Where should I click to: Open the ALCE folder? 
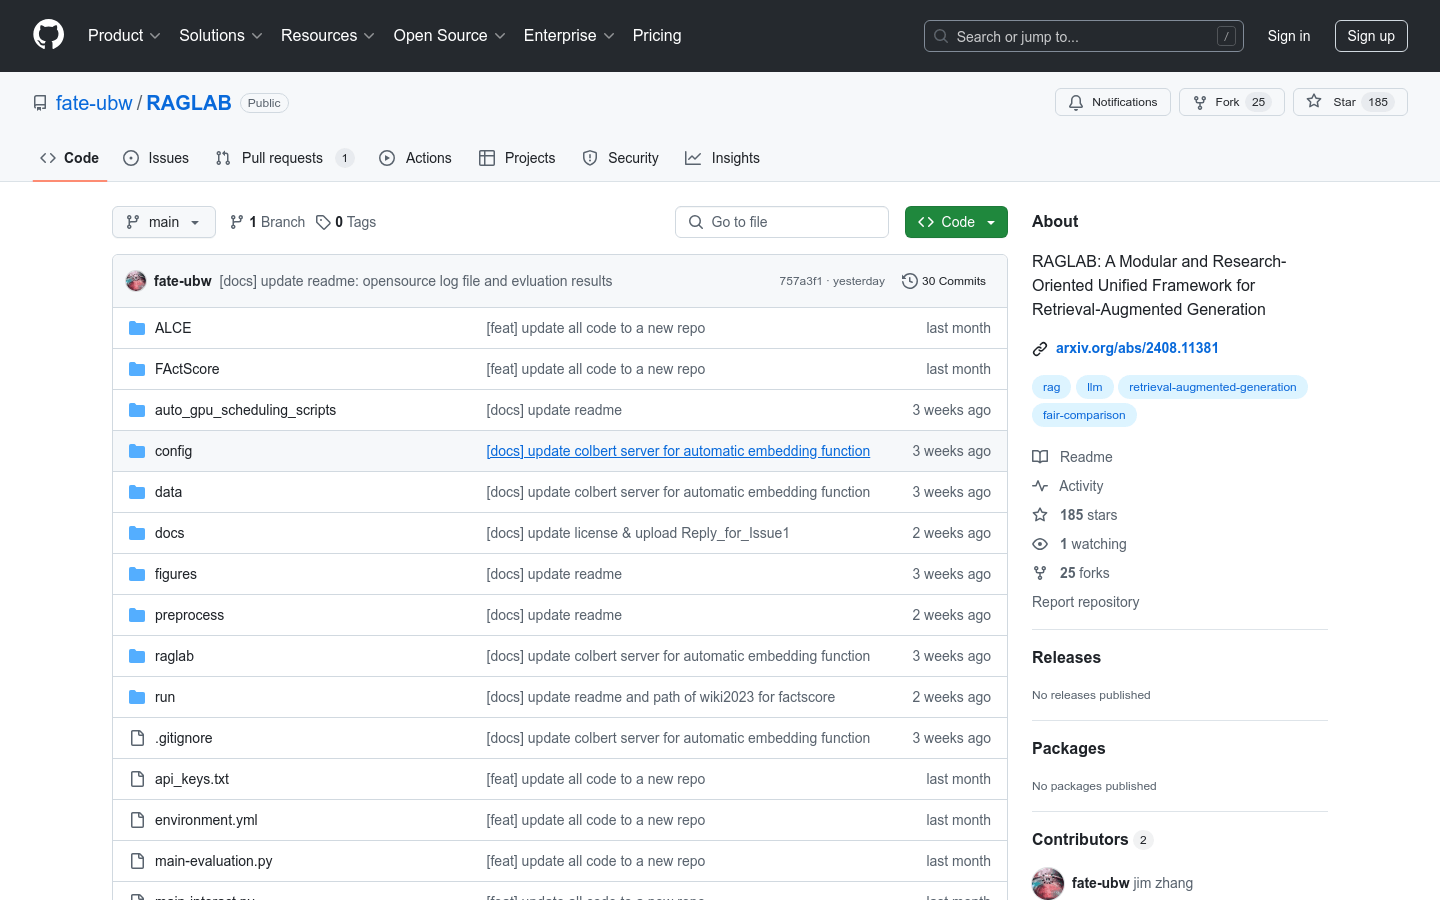pyautogui.click(x=173, y=328)
